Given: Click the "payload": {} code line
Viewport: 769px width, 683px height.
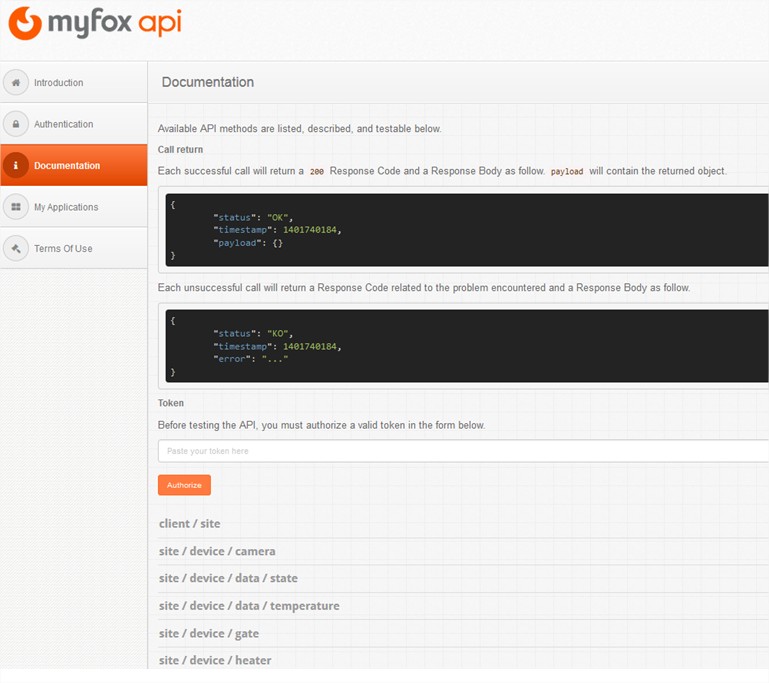Looking at the screenshot, I should coord(248,243).
